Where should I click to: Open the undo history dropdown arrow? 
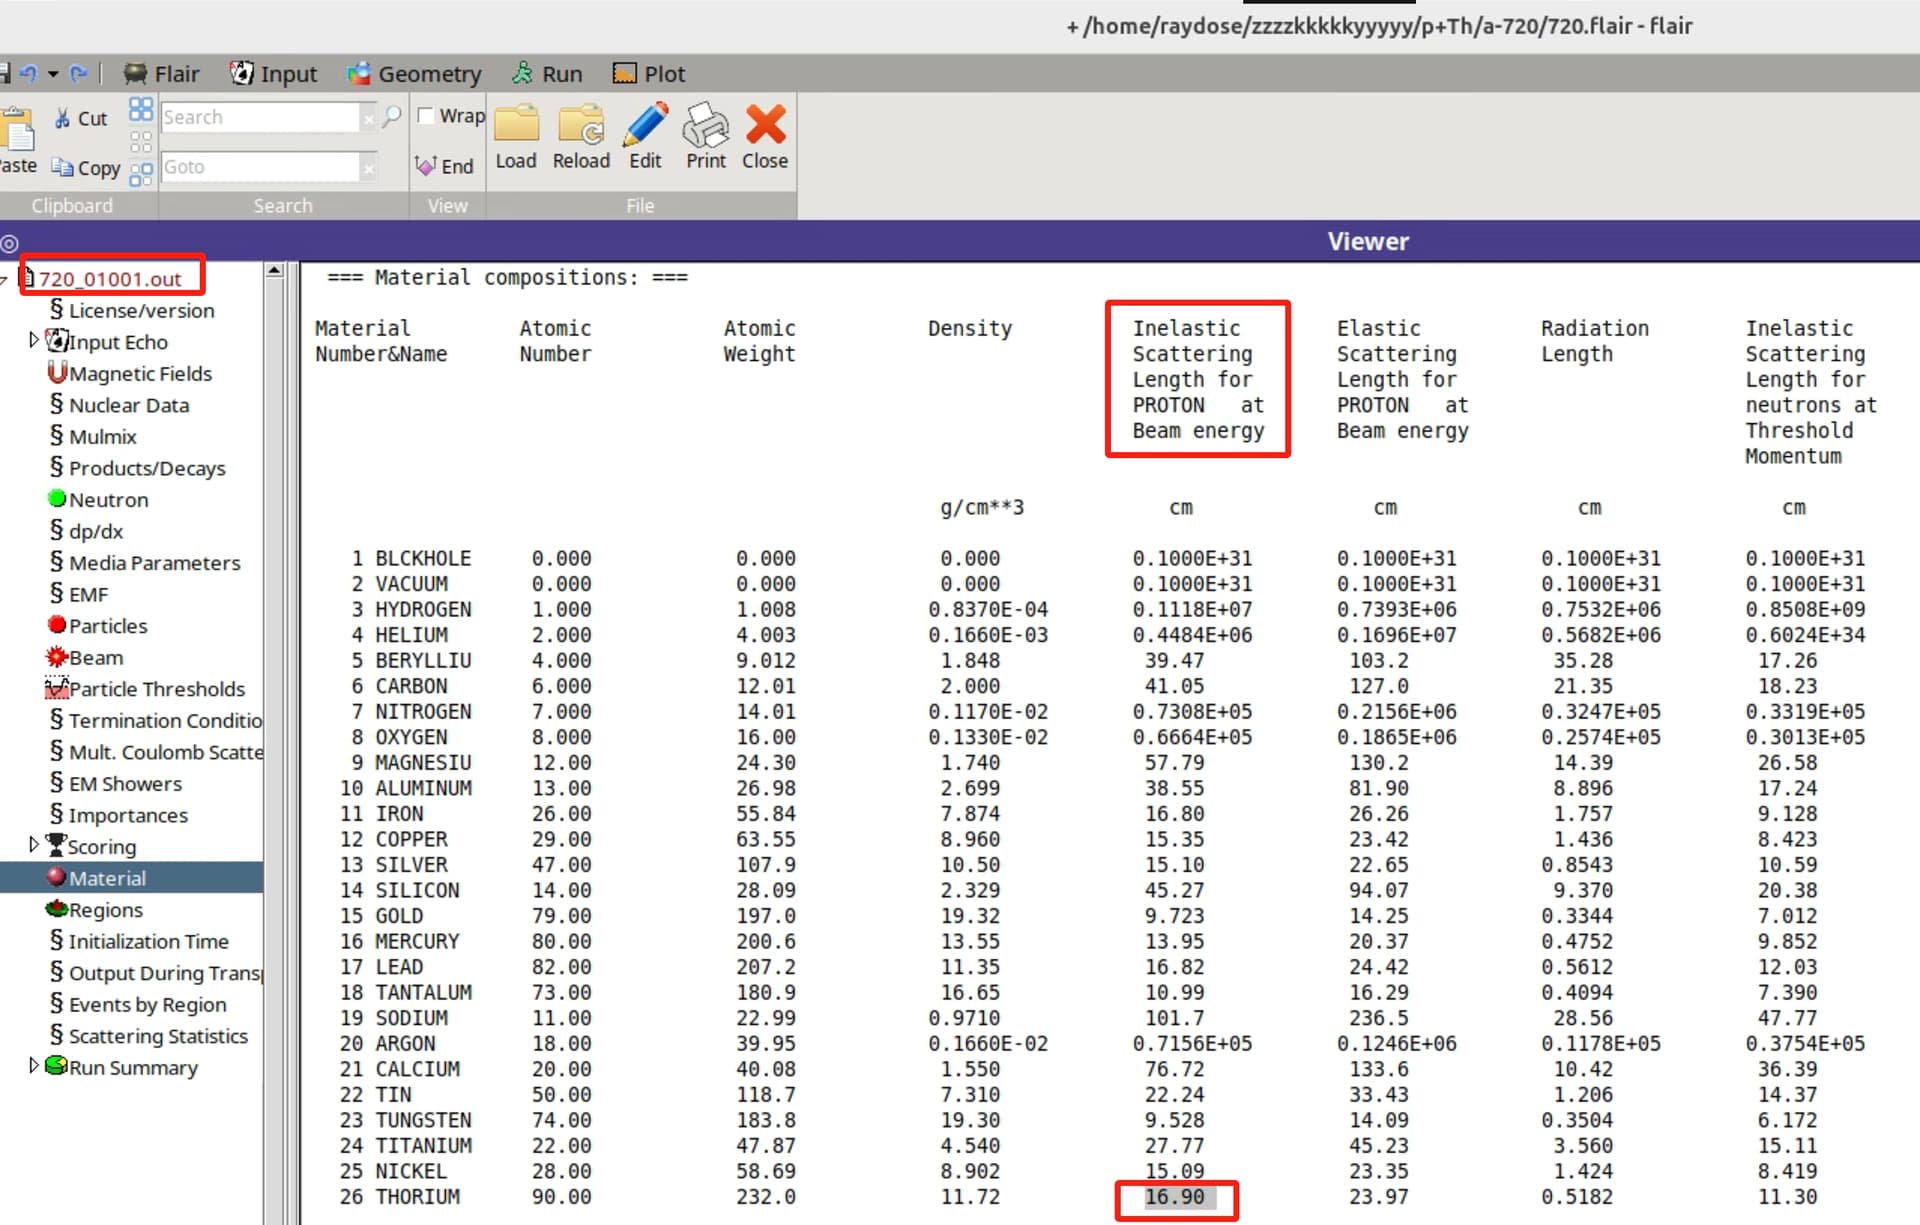coord(53,74)
